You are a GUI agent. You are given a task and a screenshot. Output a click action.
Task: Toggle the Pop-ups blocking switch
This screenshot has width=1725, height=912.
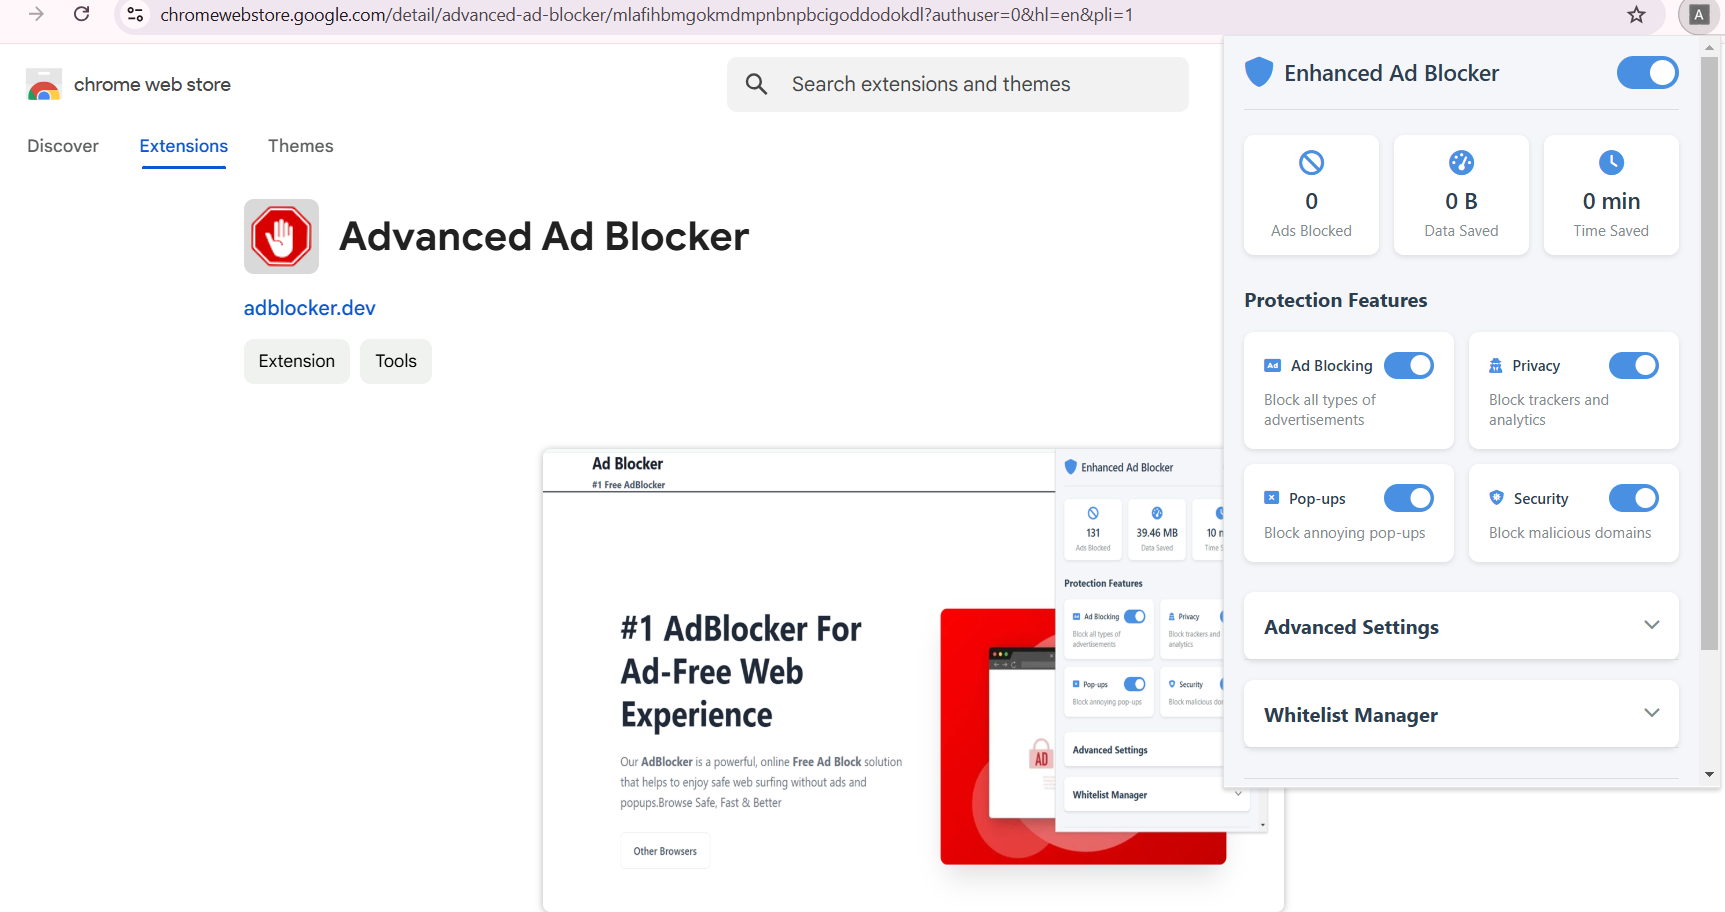[1408, 498]
